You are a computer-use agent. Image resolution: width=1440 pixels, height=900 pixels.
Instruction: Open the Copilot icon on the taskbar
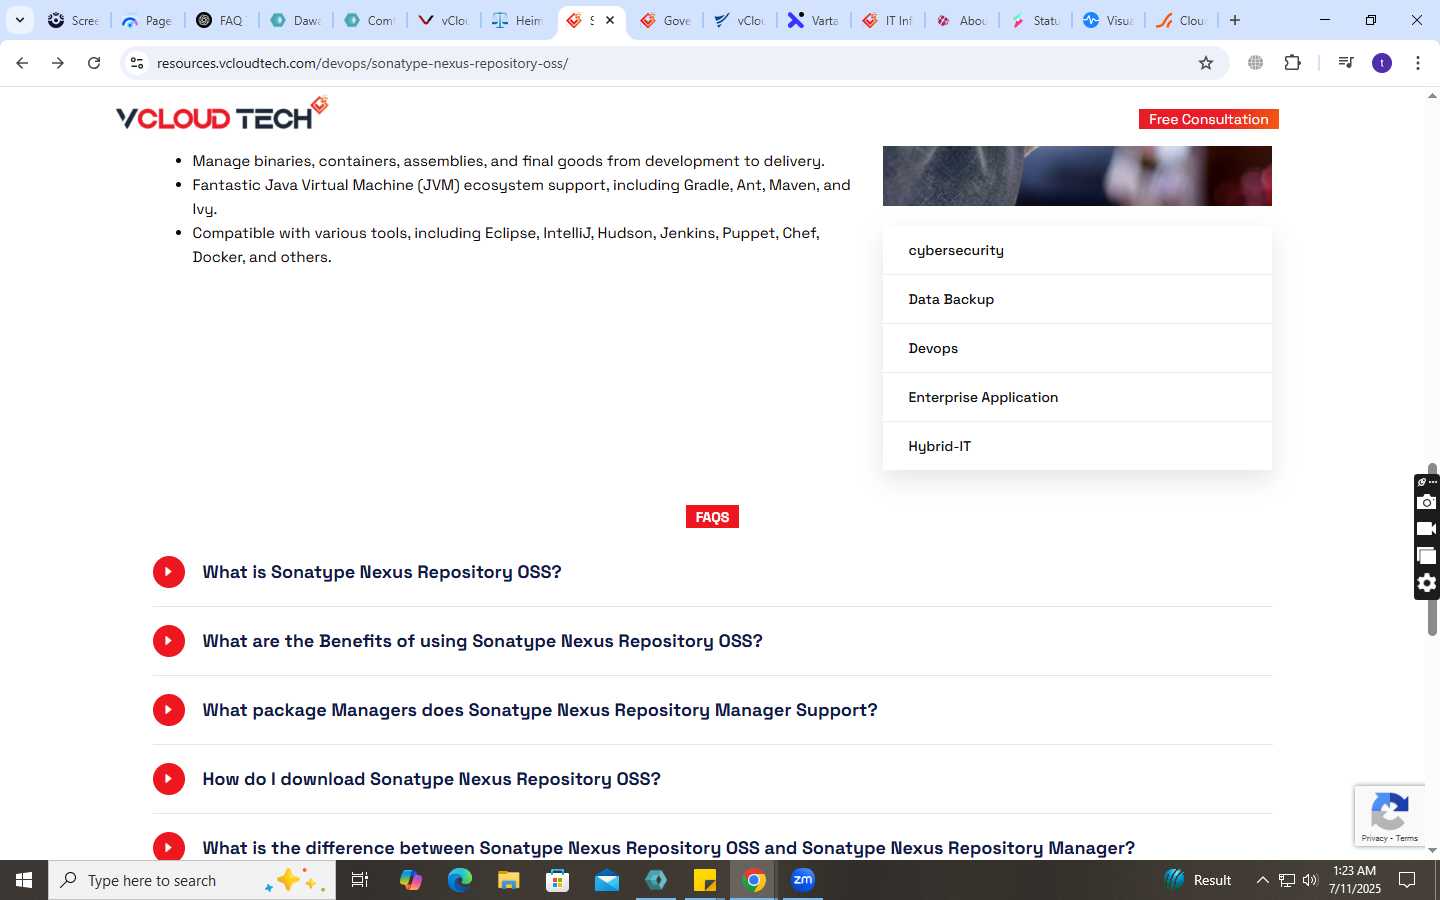[x=410, y=880]
